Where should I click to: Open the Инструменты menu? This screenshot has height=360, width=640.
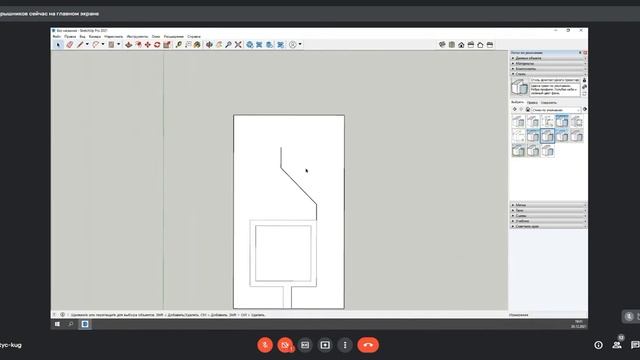pos(137,36)
